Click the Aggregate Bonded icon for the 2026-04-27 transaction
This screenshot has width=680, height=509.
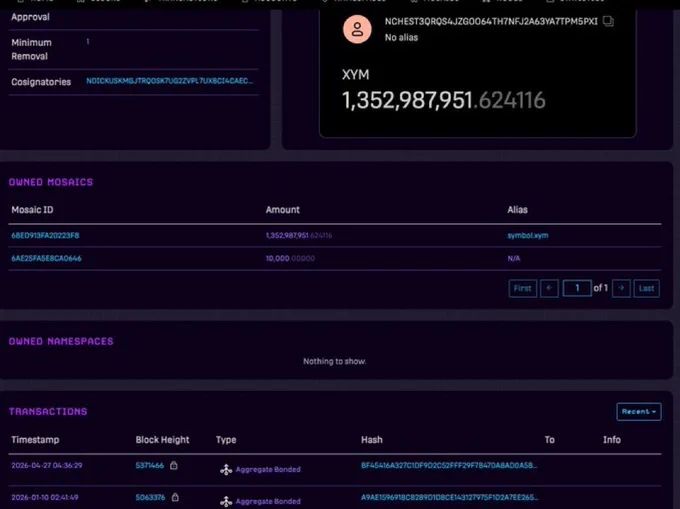tap(226, 470)
